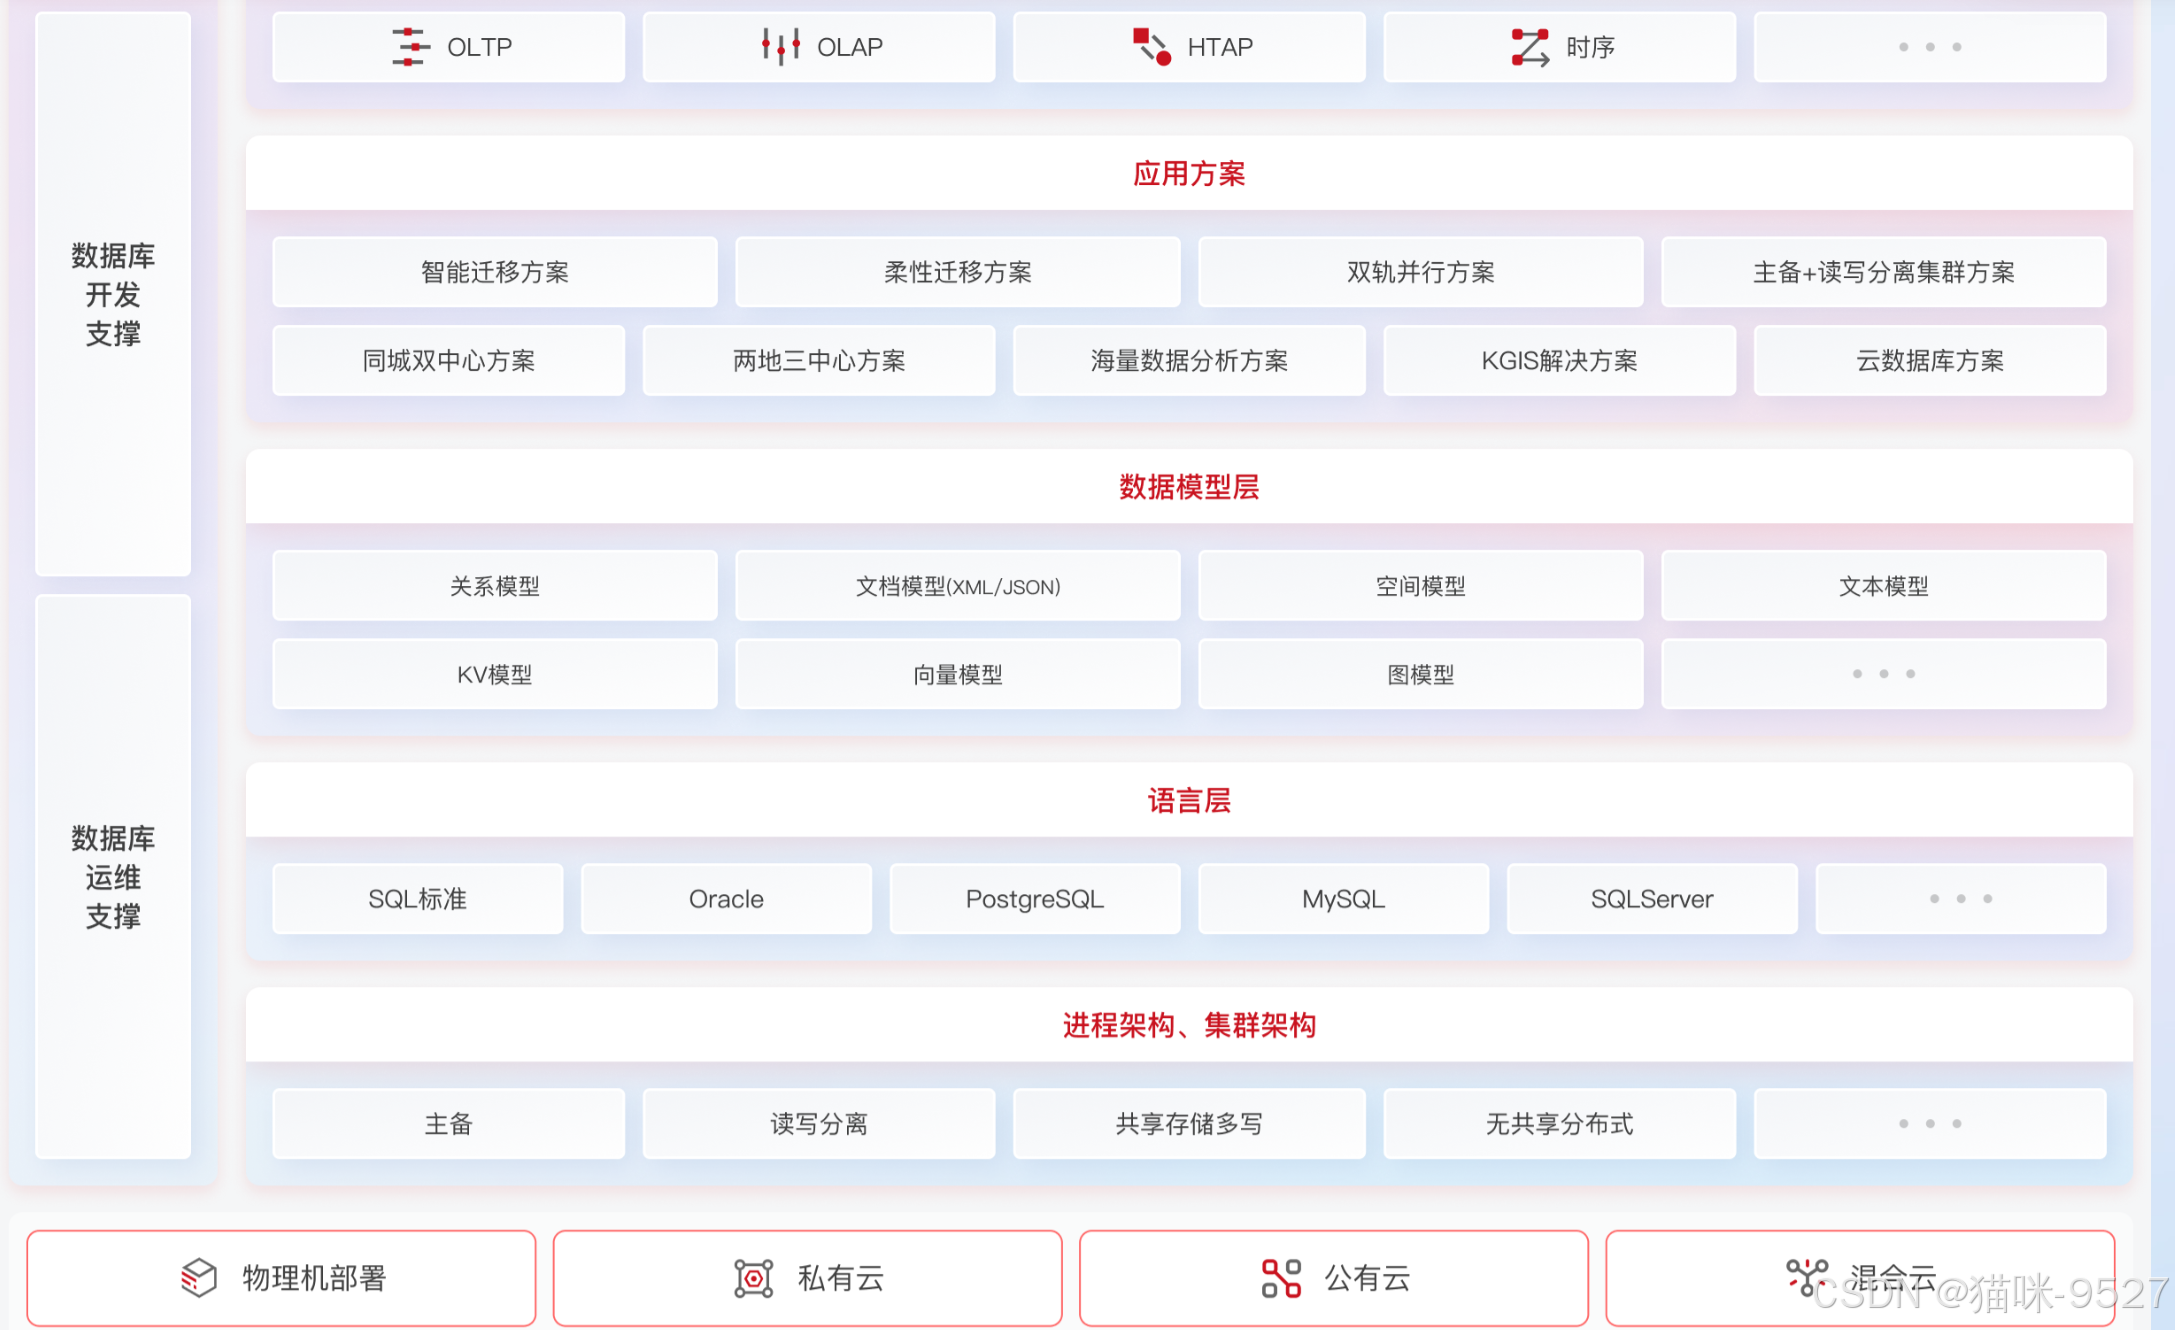Click the 共享存储多写 architecture box
The image size is (2175, 1330).
tap(1188, 1124)
